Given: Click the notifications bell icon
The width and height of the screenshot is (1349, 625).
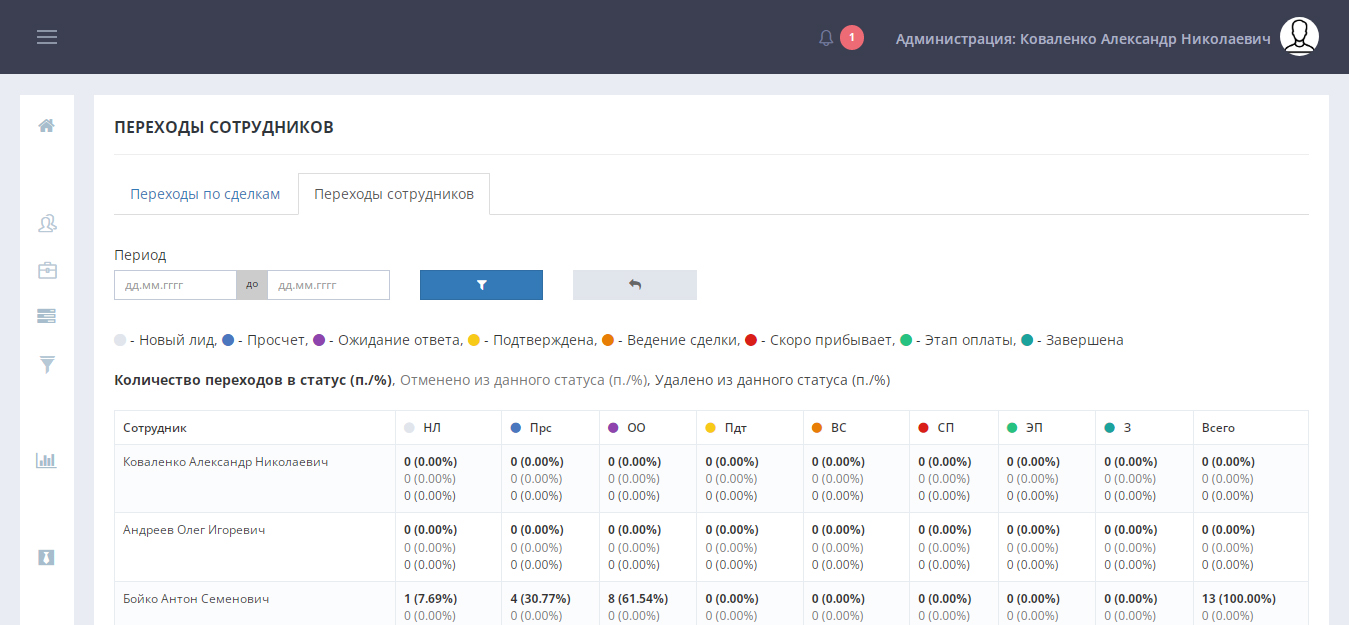Looking at the screenshot, I should click(826, 38).
